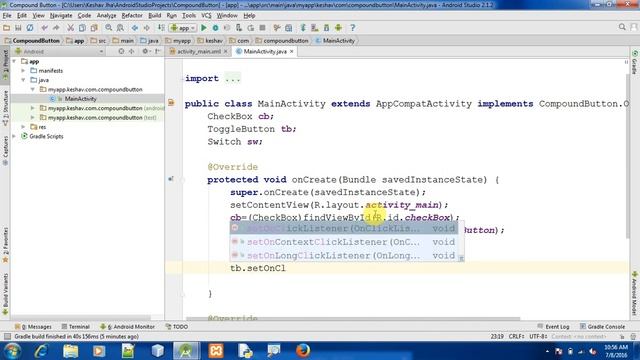Unfold the collapsed import block
The image size is (640, 360).
pyautogui.click(x=233, y=78)
